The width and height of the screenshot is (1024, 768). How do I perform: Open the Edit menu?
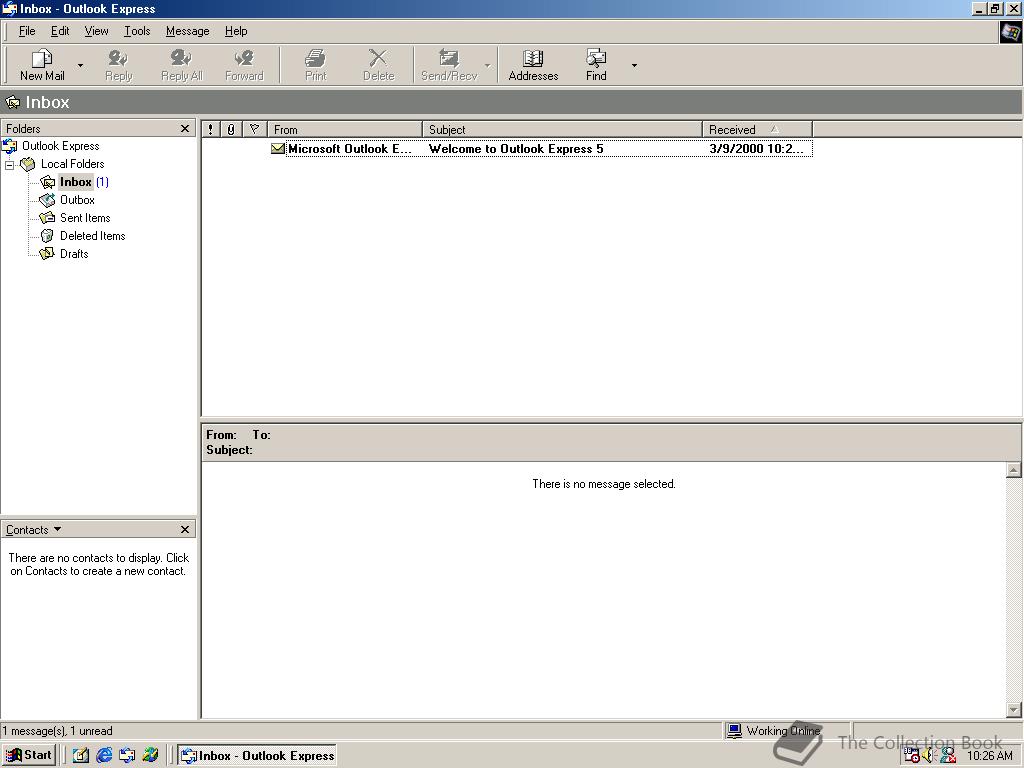[x=60, y=31]
